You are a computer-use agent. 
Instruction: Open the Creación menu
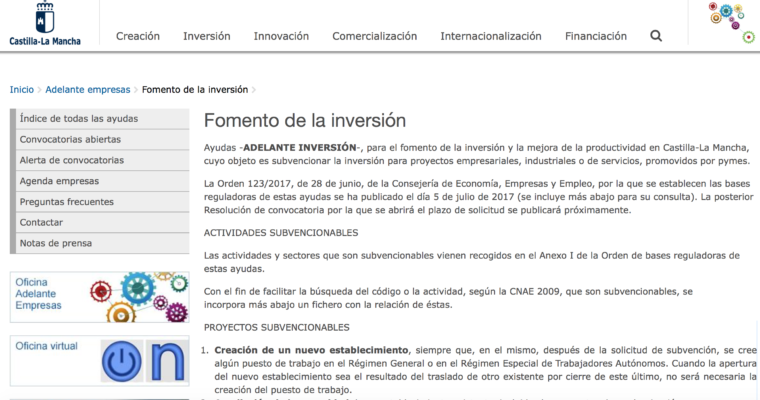click(138, 36)
